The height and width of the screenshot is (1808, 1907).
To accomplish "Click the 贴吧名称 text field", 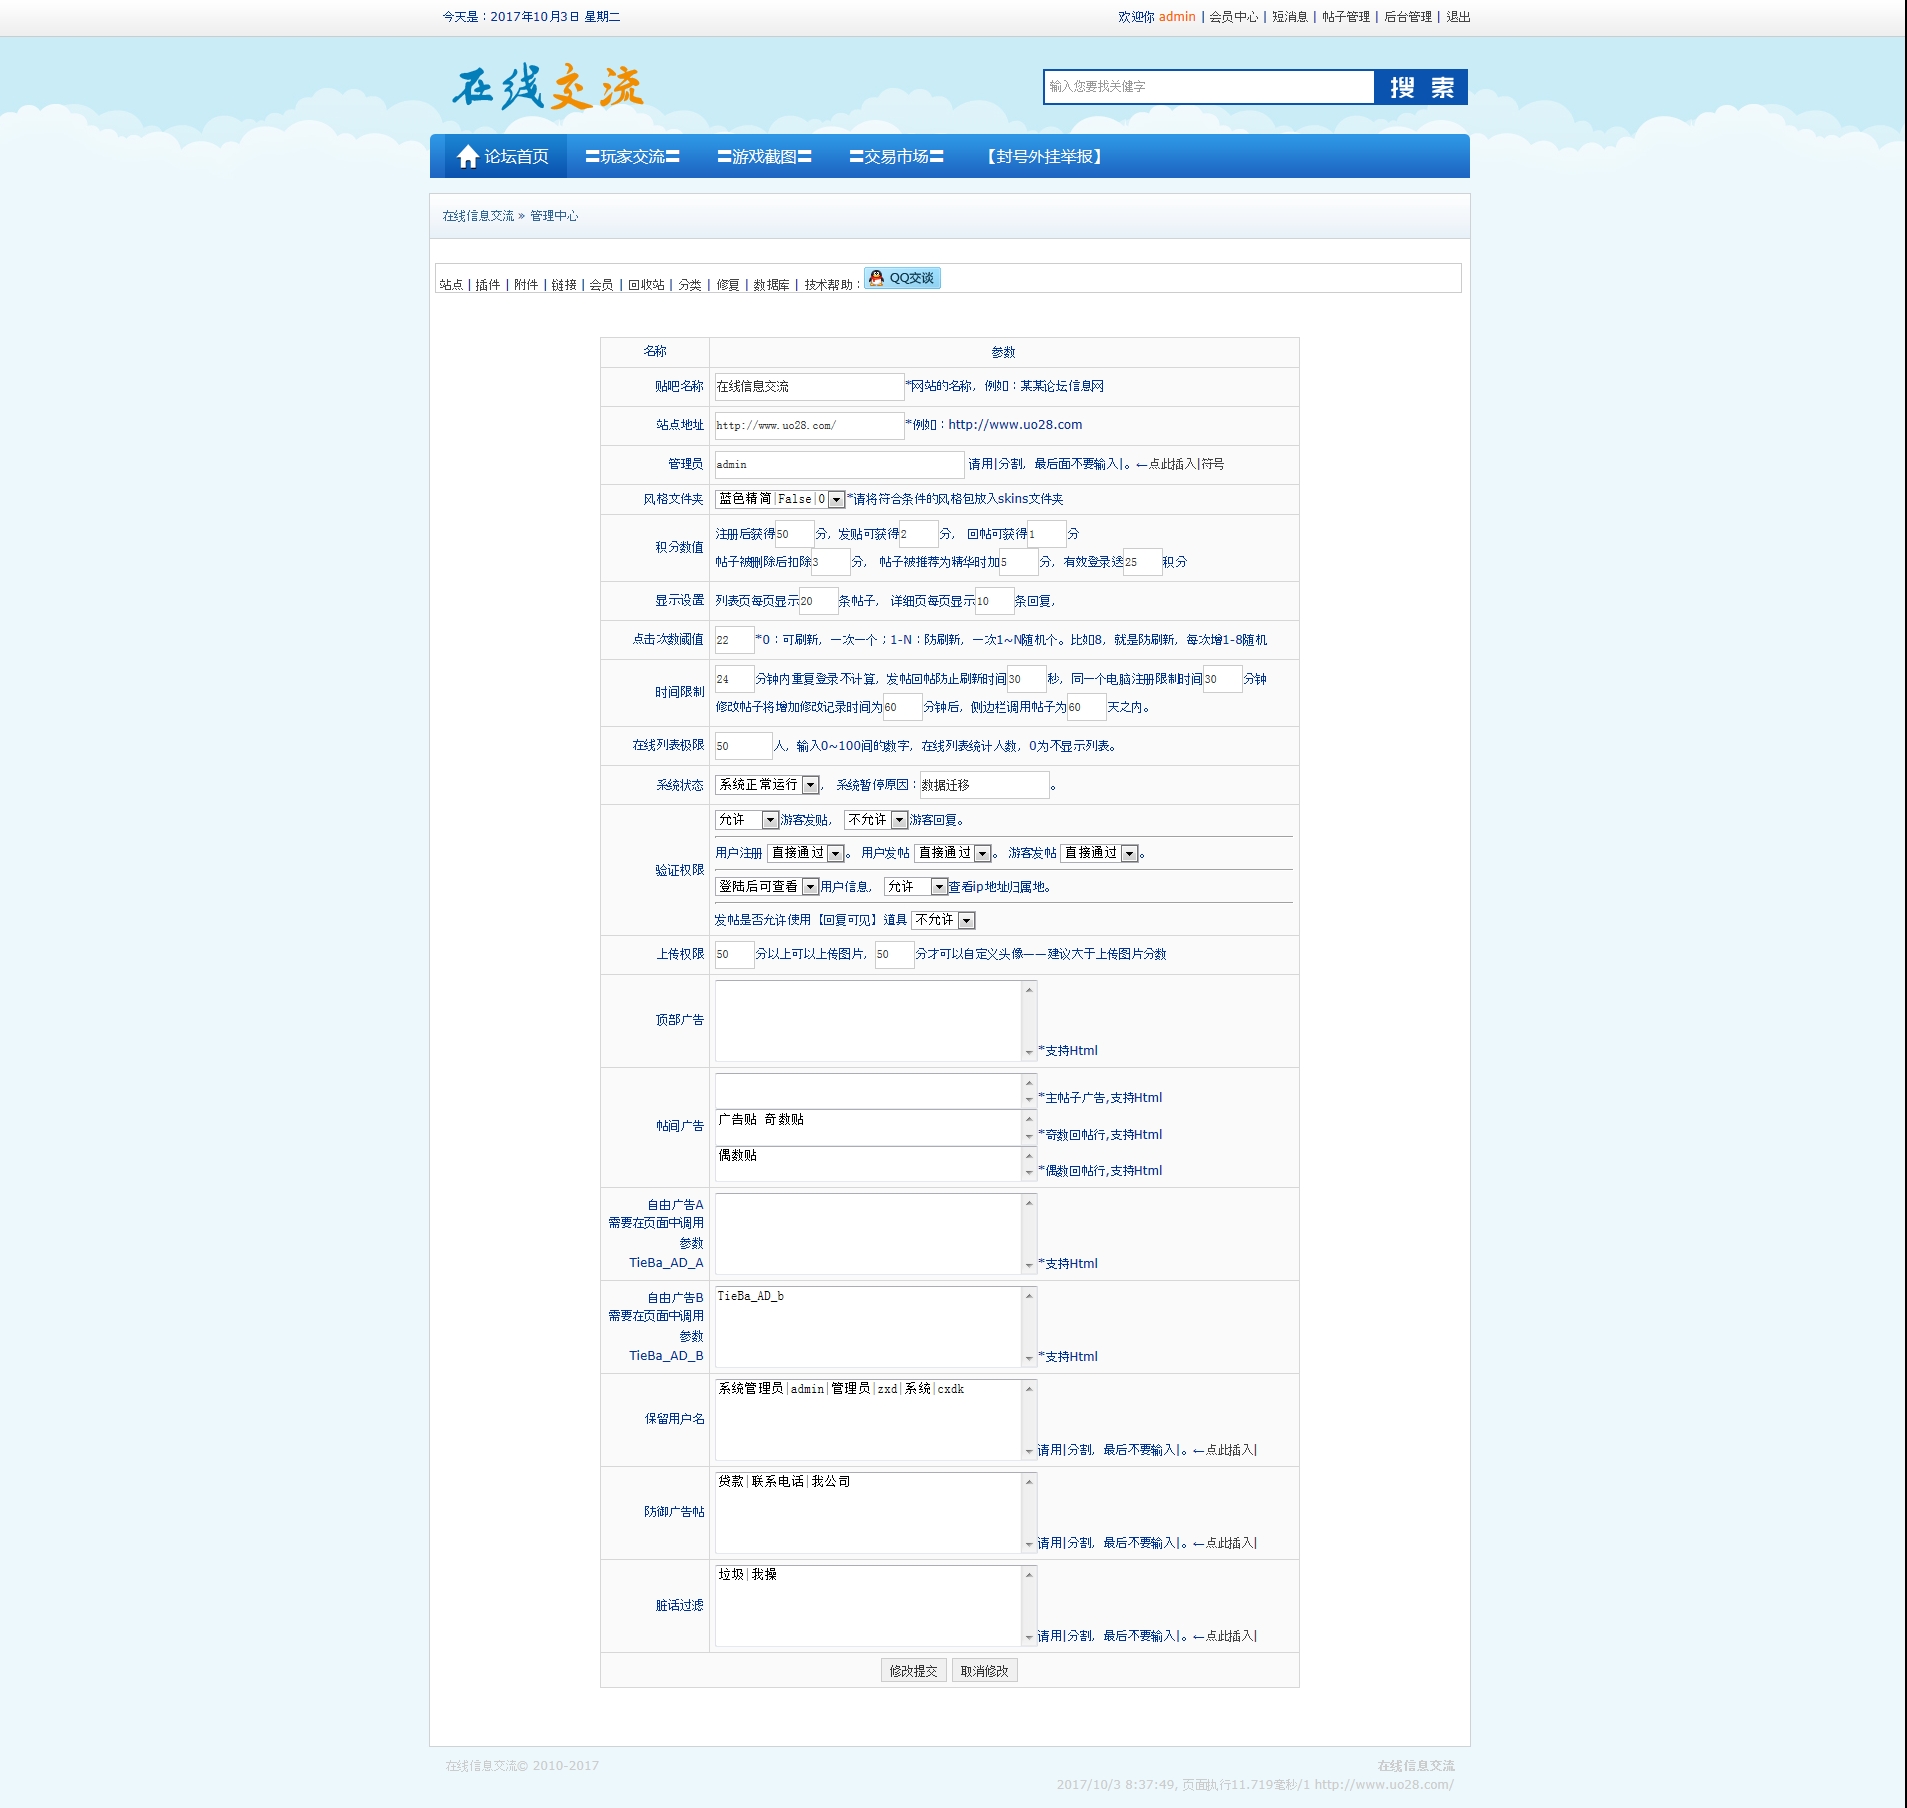I will coord(809,387).
